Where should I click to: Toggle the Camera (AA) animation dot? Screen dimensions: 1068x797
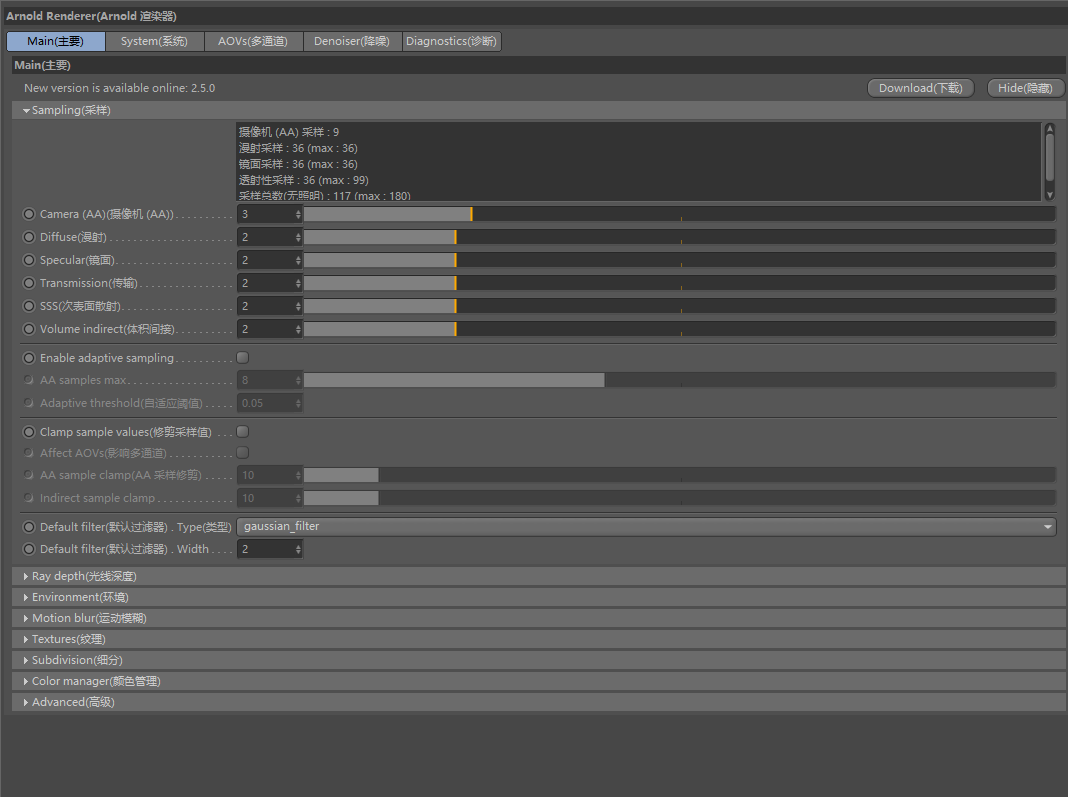click(29, 214)
